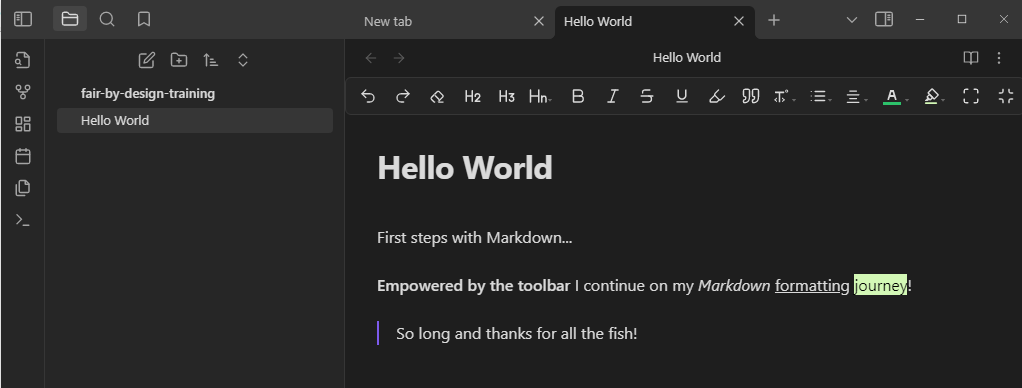This screenshot has width=1022, height=388.
Task: Add a new tab with plus
Action: click(774, 20)
